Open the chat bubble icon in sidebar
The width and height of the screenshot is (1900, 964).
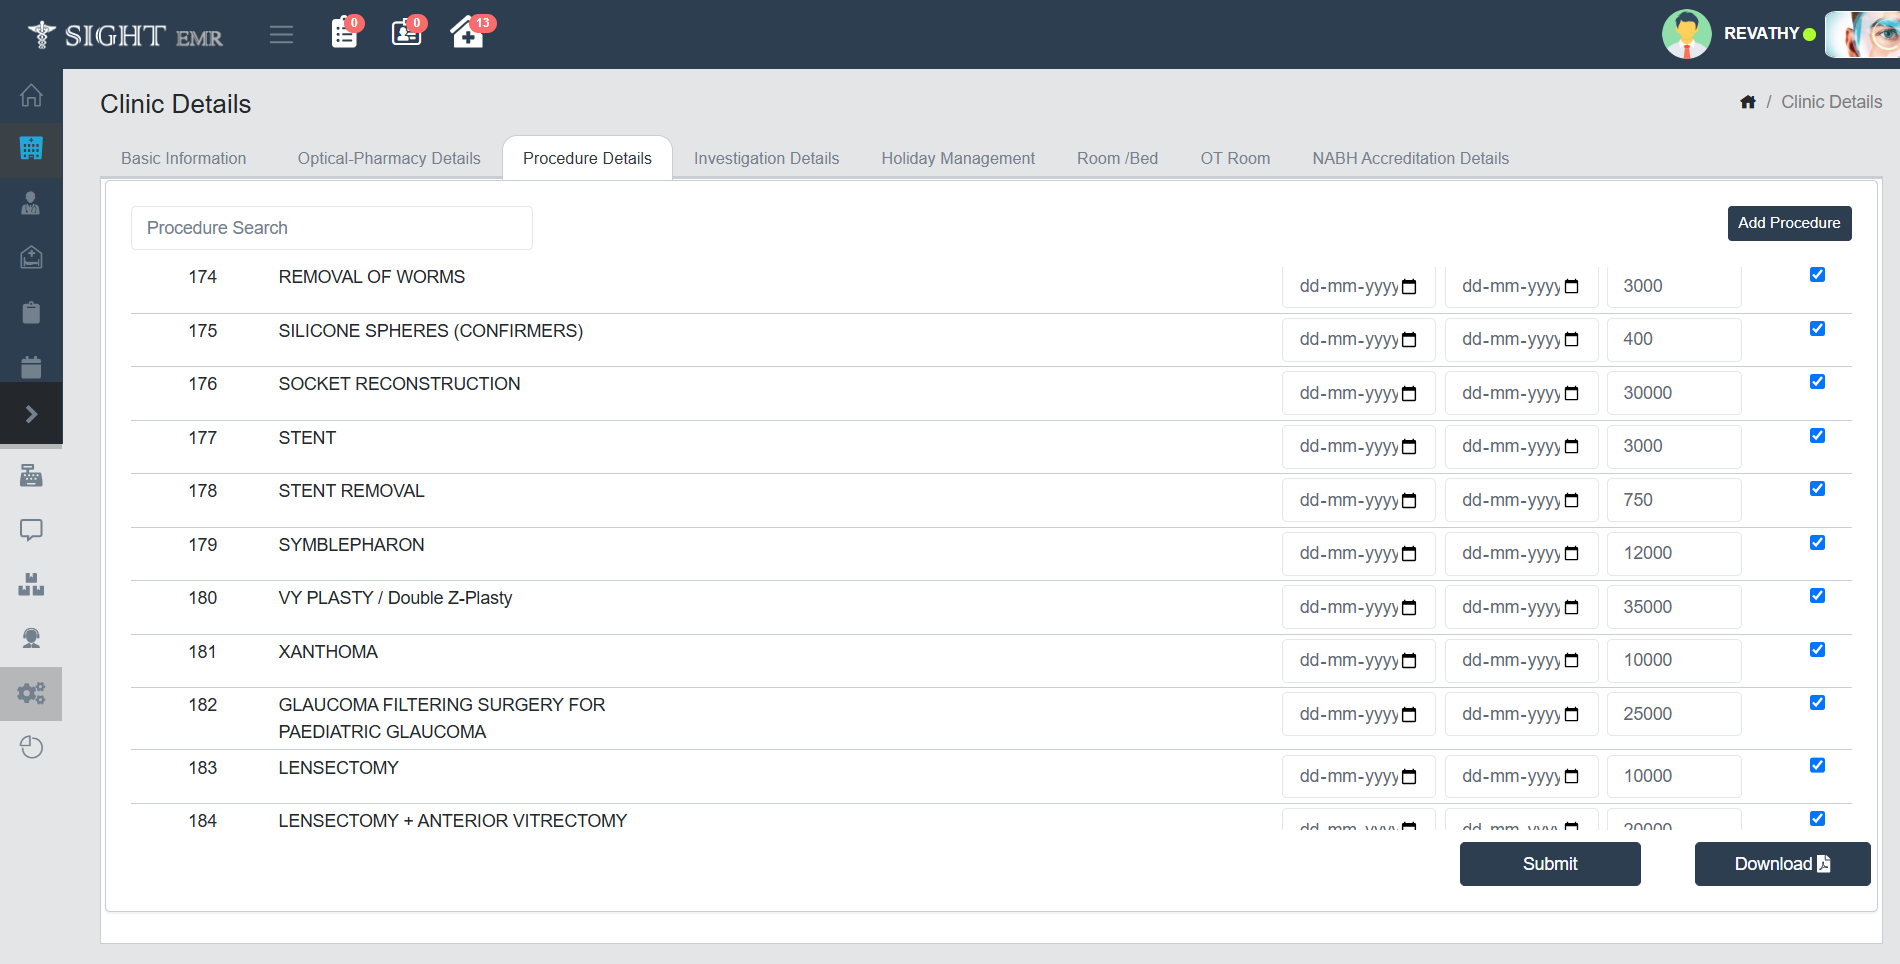31,530
